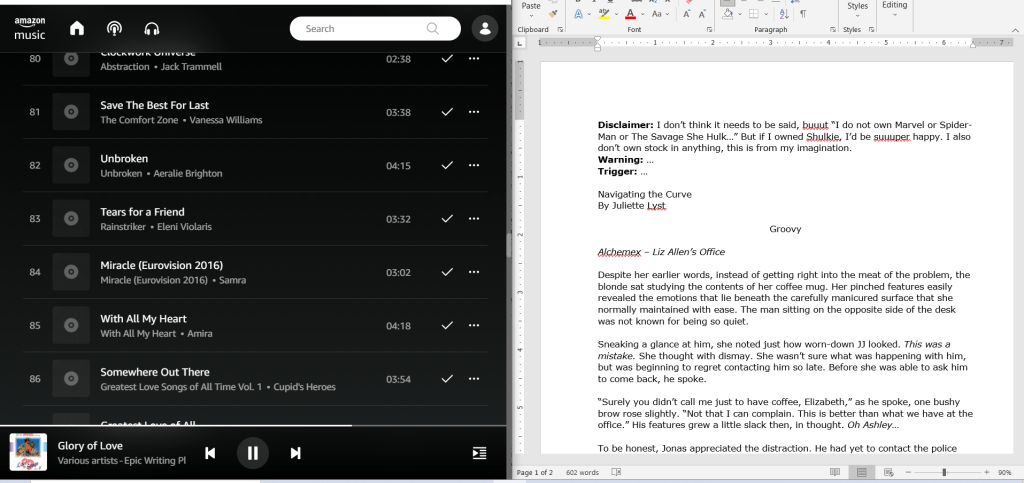Toggle checkmark for Save The Best For Last
Image resolution: width=1024 pixels, height=483 pixels.
click(447, 112)
